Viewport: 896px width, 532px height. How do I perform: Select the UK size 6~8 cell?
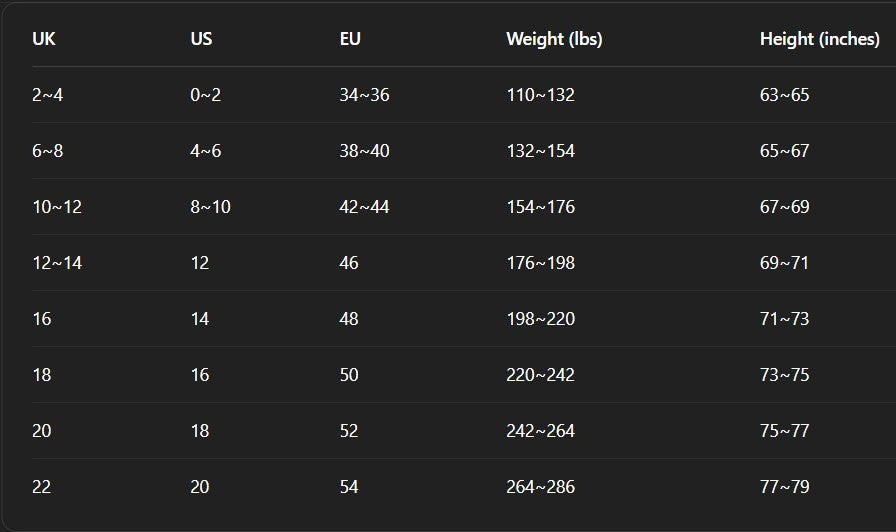[48, 151]
